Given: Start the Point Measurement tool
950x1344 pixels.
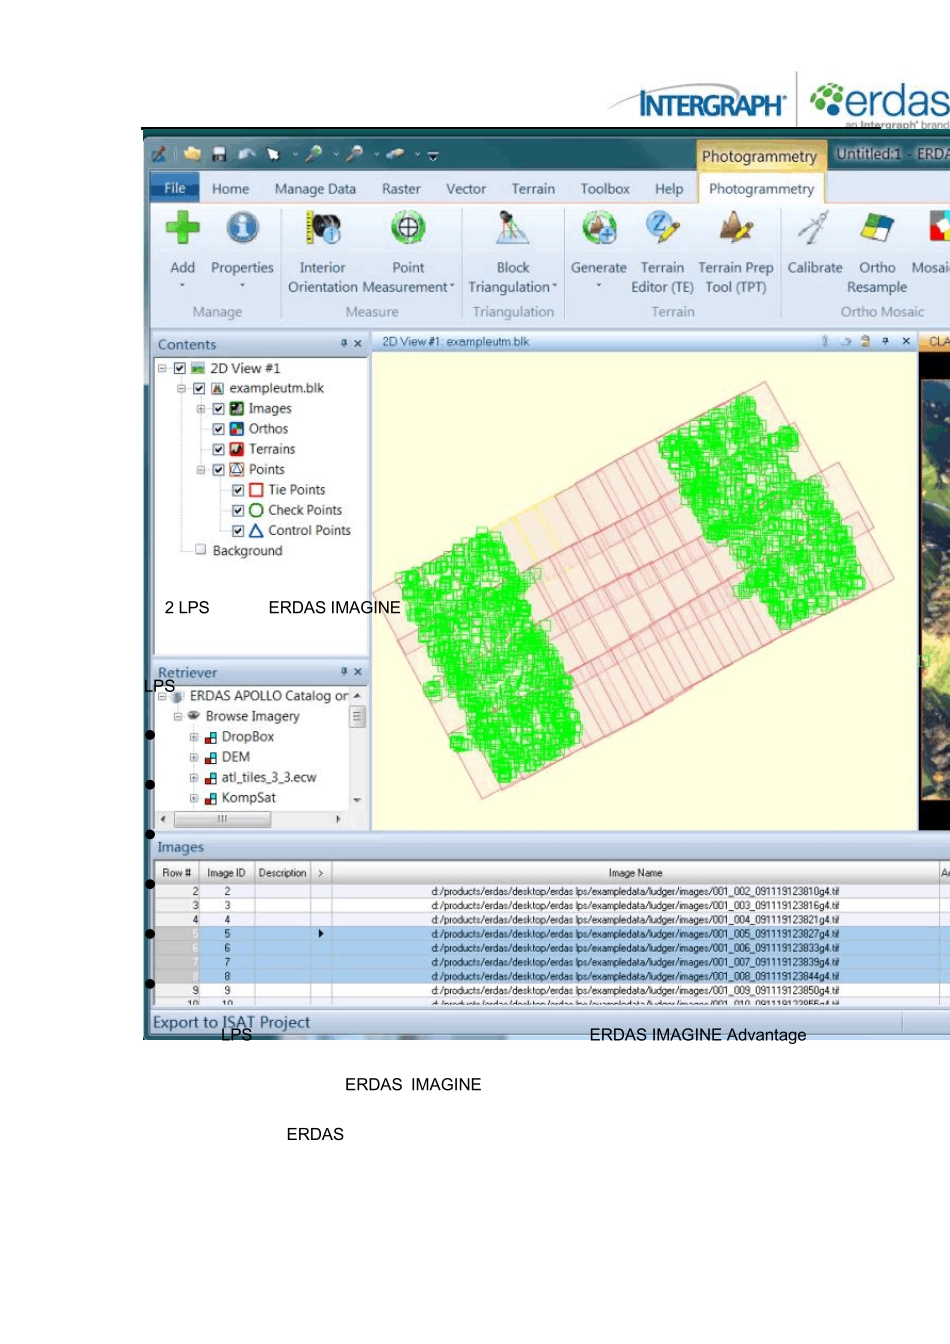Looking at the screenshot, I should 408,228.
